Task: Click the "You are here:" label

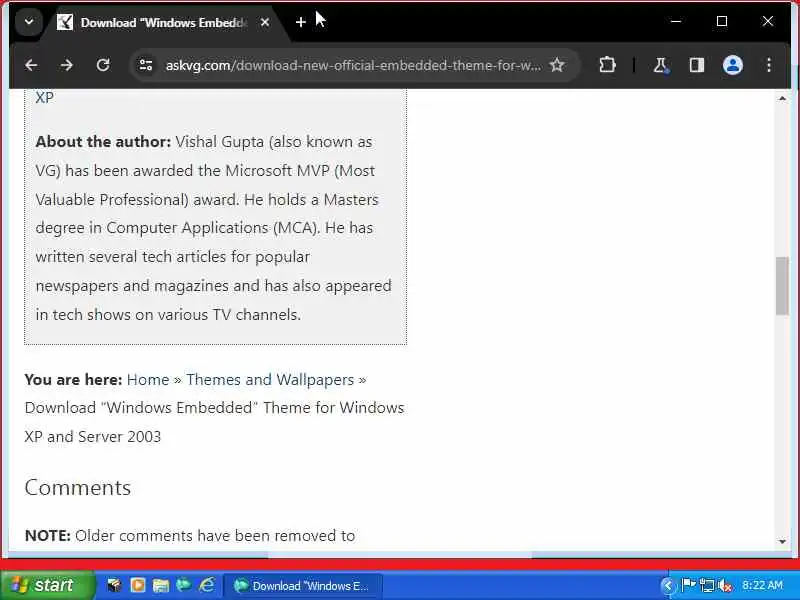Action: click(x=73, y=380)
